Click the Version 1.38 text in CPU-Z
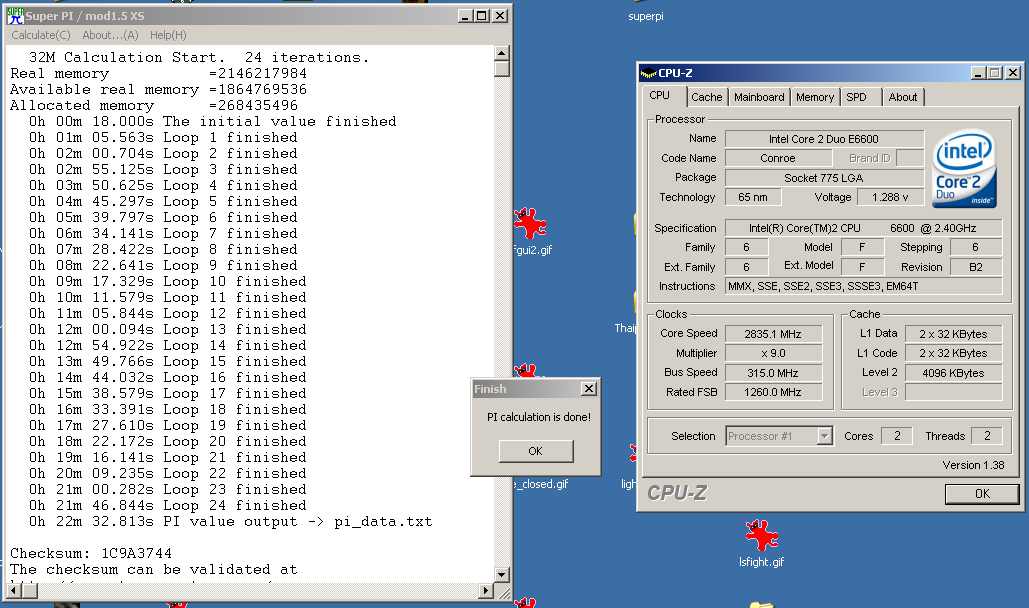This screenshot has height=608, width=1029. 973,465
